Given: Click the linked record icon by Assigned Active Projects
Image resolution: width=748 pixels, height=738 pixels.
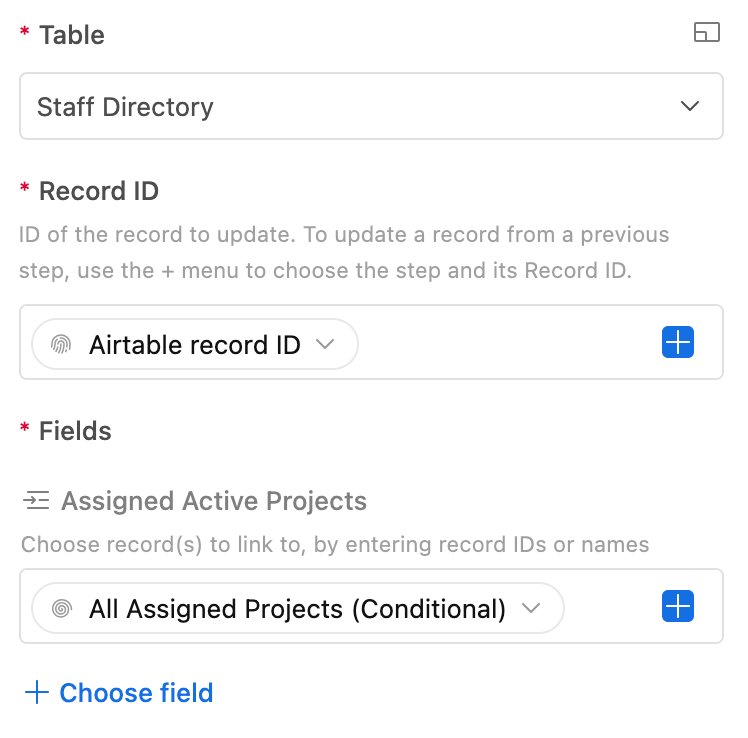Looking at the screenshot, I should point(36,500).
